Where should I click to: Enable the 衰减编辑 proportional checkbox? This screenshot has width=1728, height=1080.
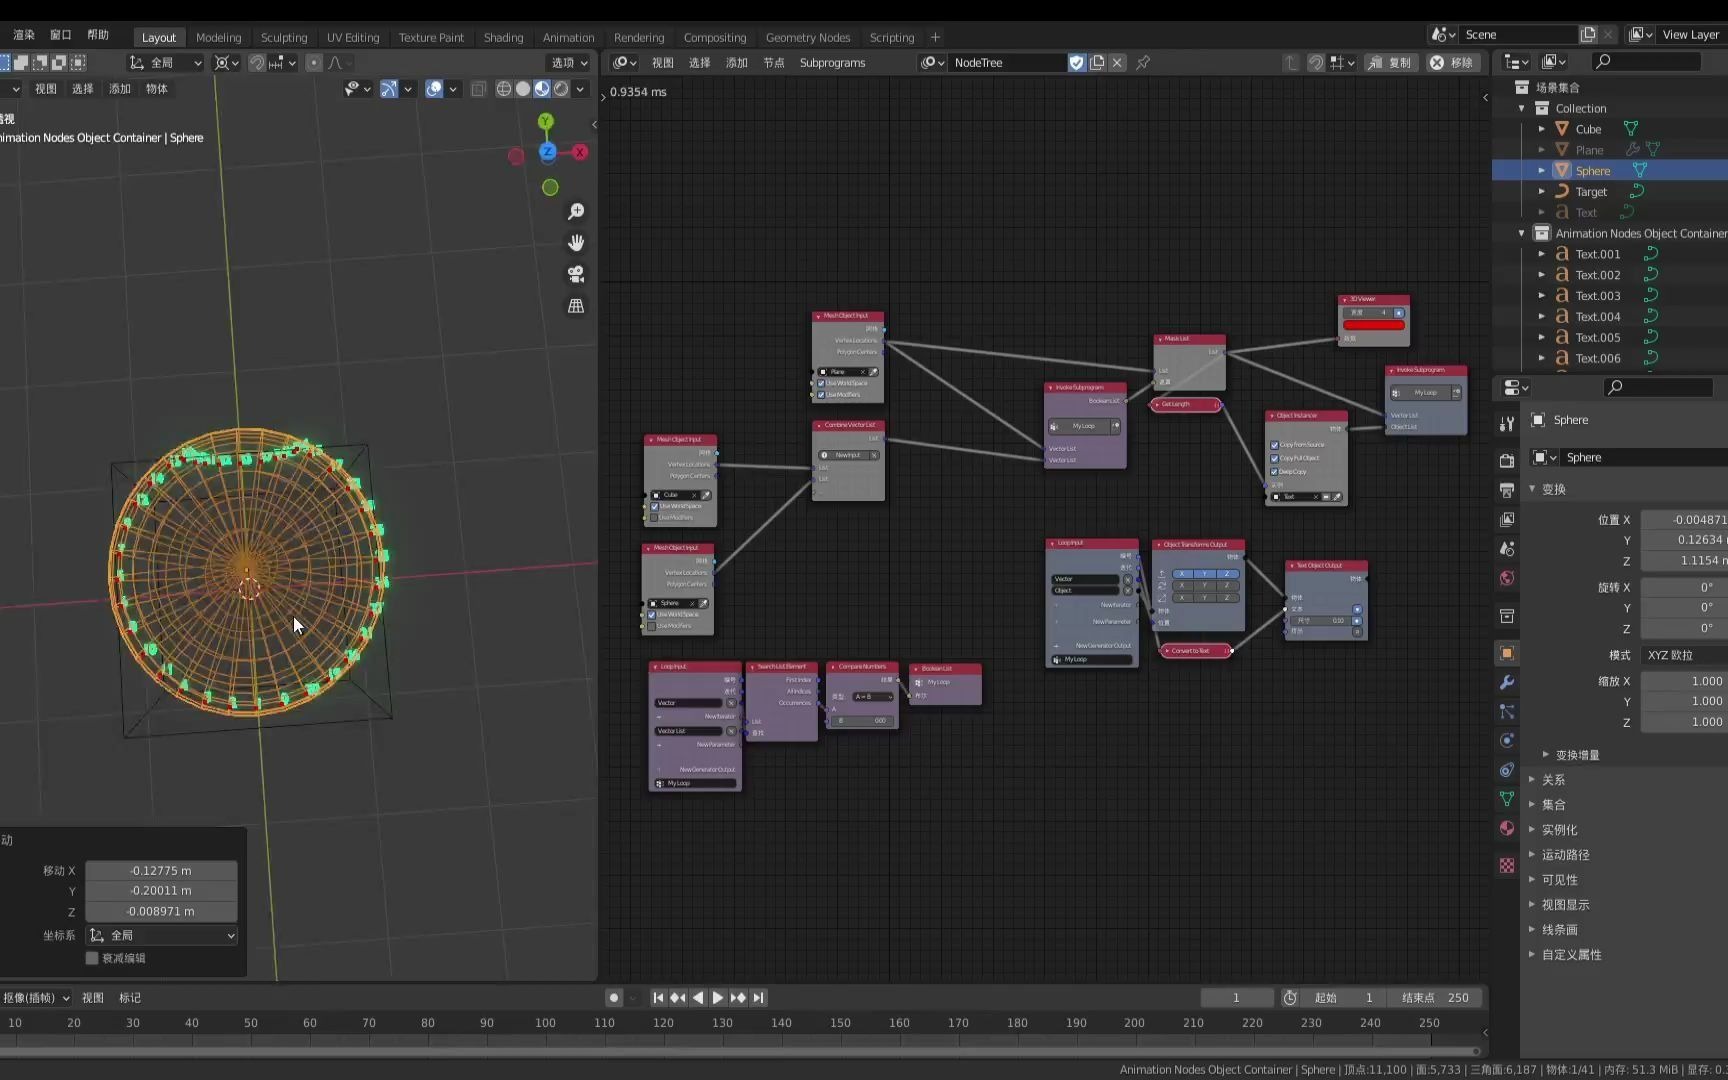click(92, 958)
